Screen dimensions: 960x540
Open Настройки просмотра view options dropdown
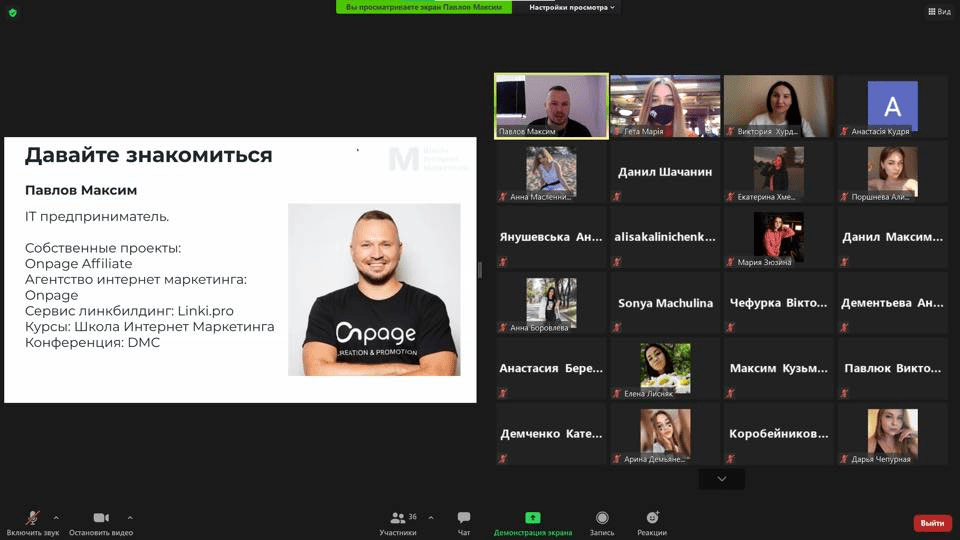tap(572, 7)
